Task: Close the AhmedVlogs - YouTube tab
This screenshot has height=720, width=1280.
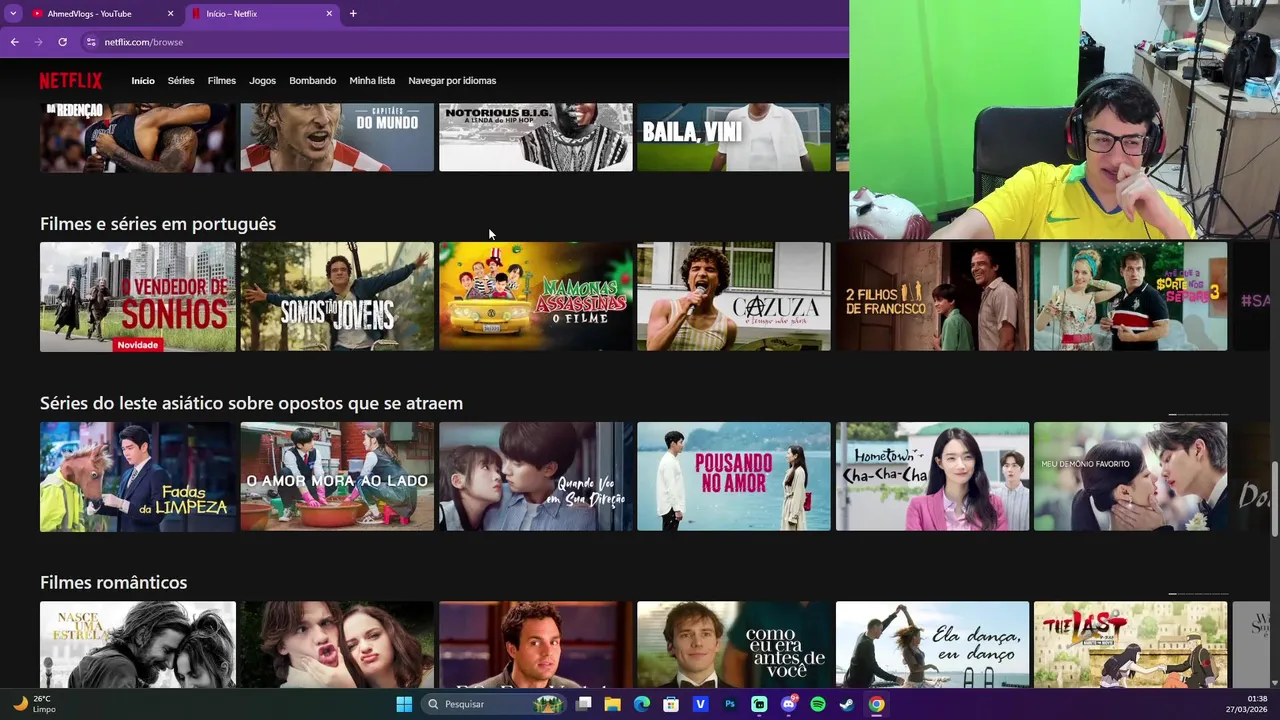Action: pyautogui.click(x=170, y=14)
